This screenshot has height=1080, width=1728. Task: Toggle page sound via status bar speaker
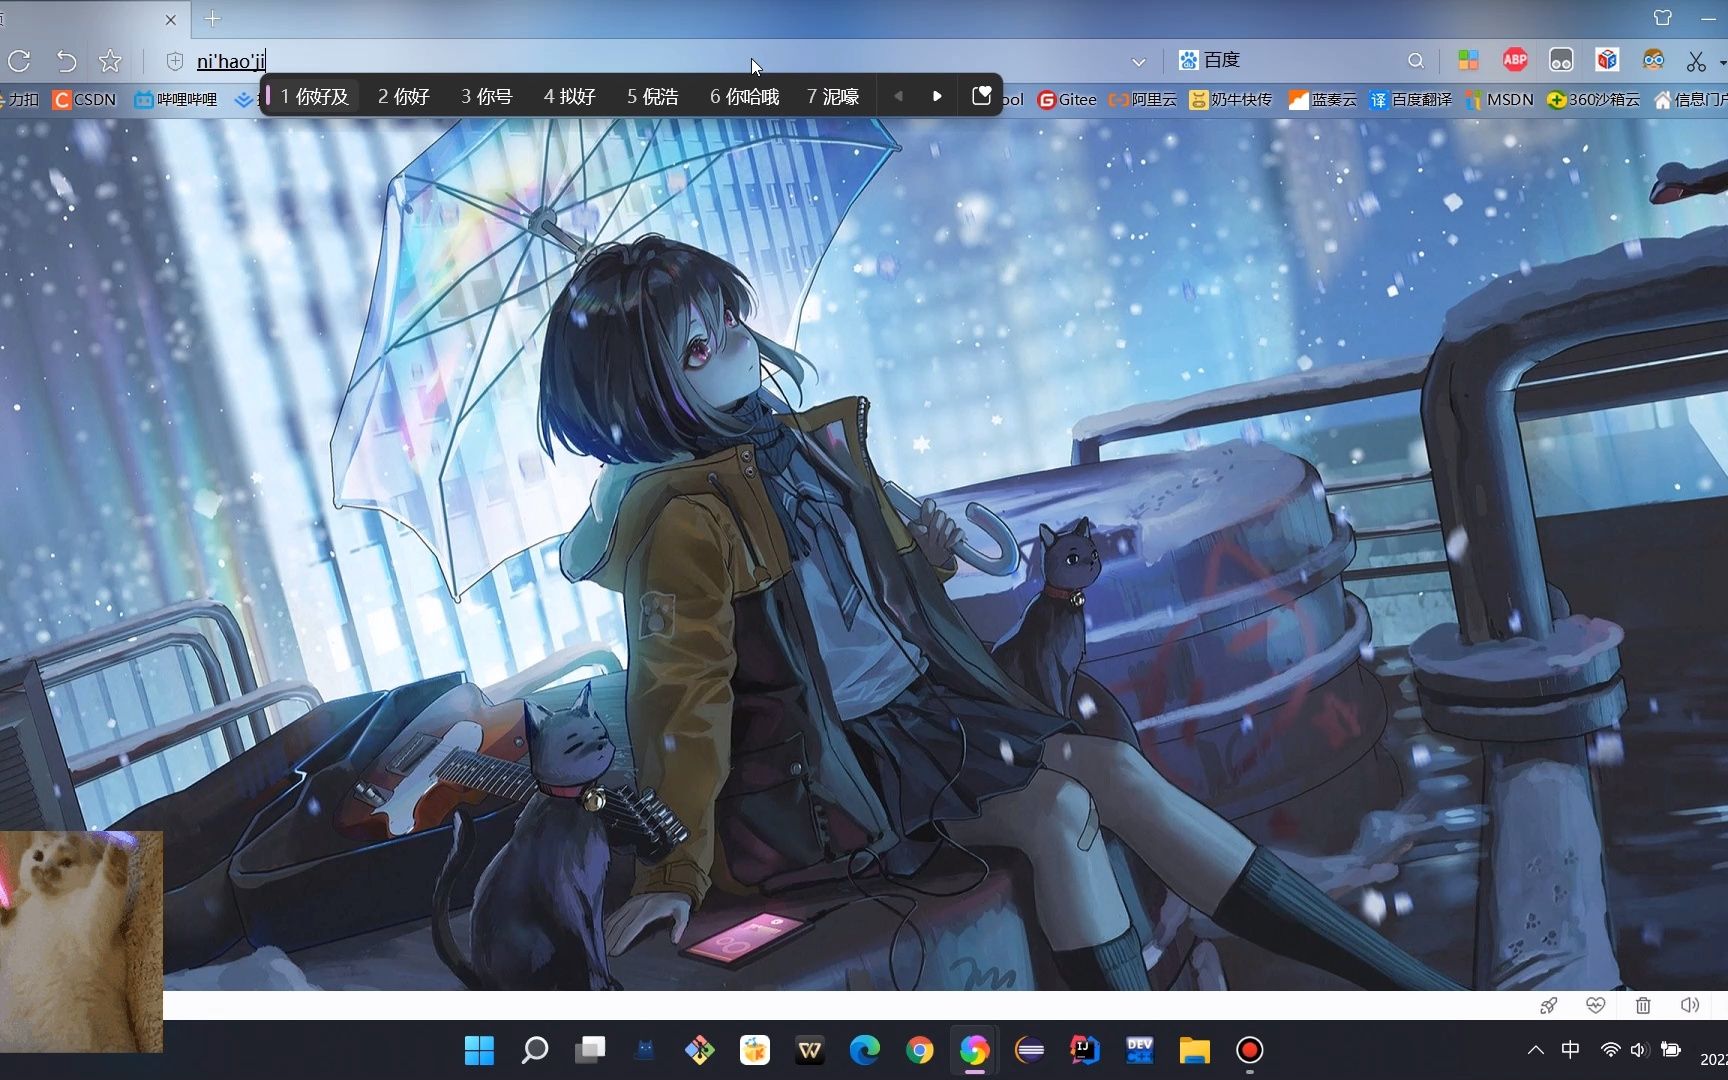pos(1690,1005)
